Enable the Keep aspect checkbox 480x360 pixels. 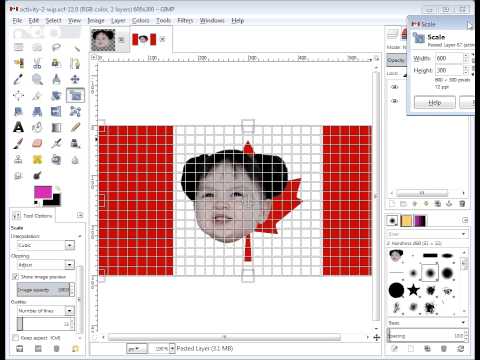tap(15, 338)
